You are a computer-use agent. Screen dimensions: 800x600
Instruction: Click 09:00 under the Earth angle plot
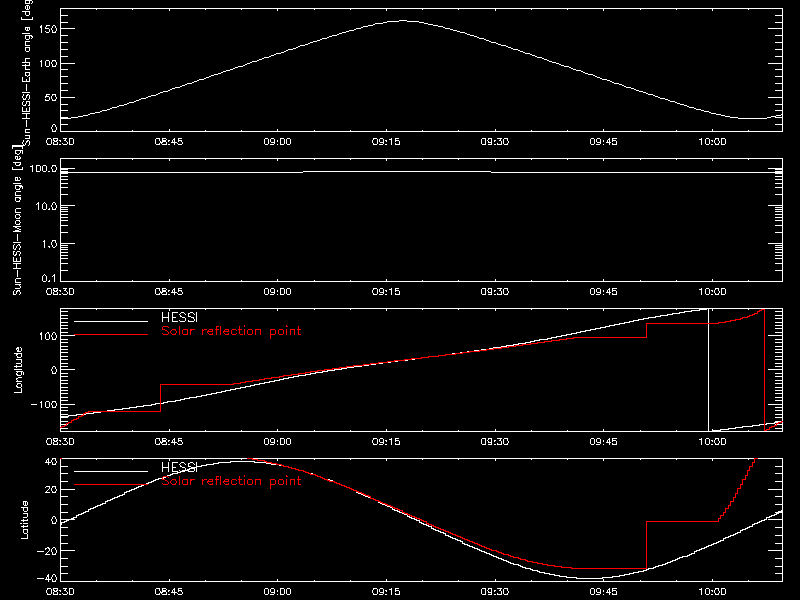click(277, 141)
